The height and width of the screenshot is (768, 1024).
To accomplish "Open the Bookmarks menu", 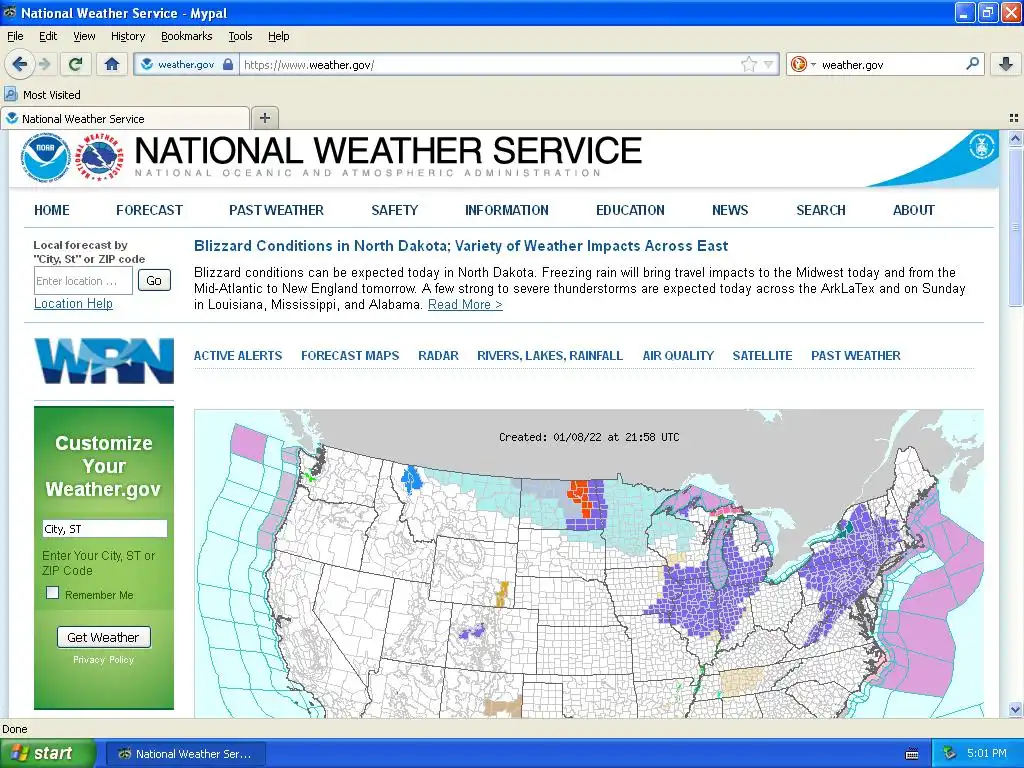I will (187, 36).
